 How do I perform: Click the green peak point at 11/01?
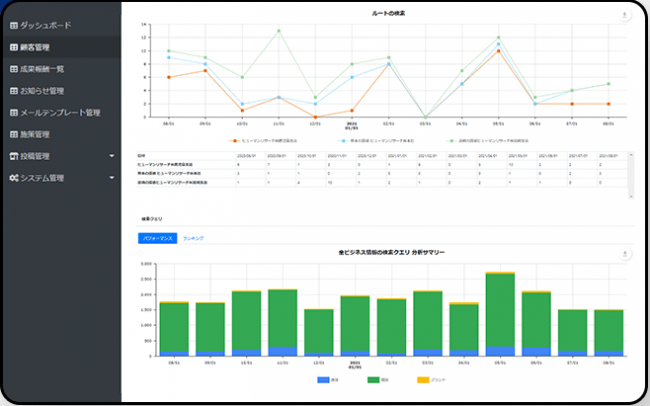point(279,31)
